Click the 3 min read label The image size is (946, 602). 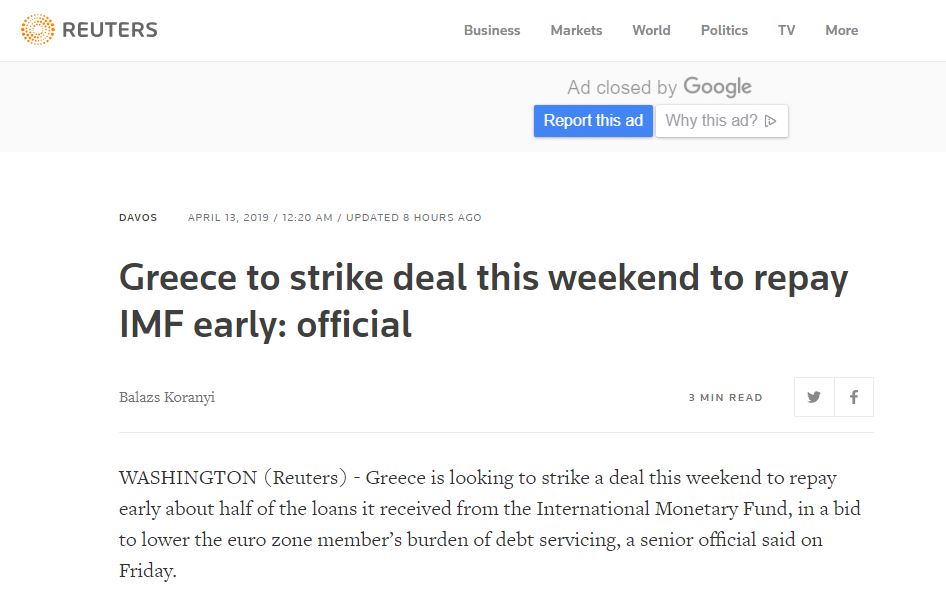coord(725,397)
